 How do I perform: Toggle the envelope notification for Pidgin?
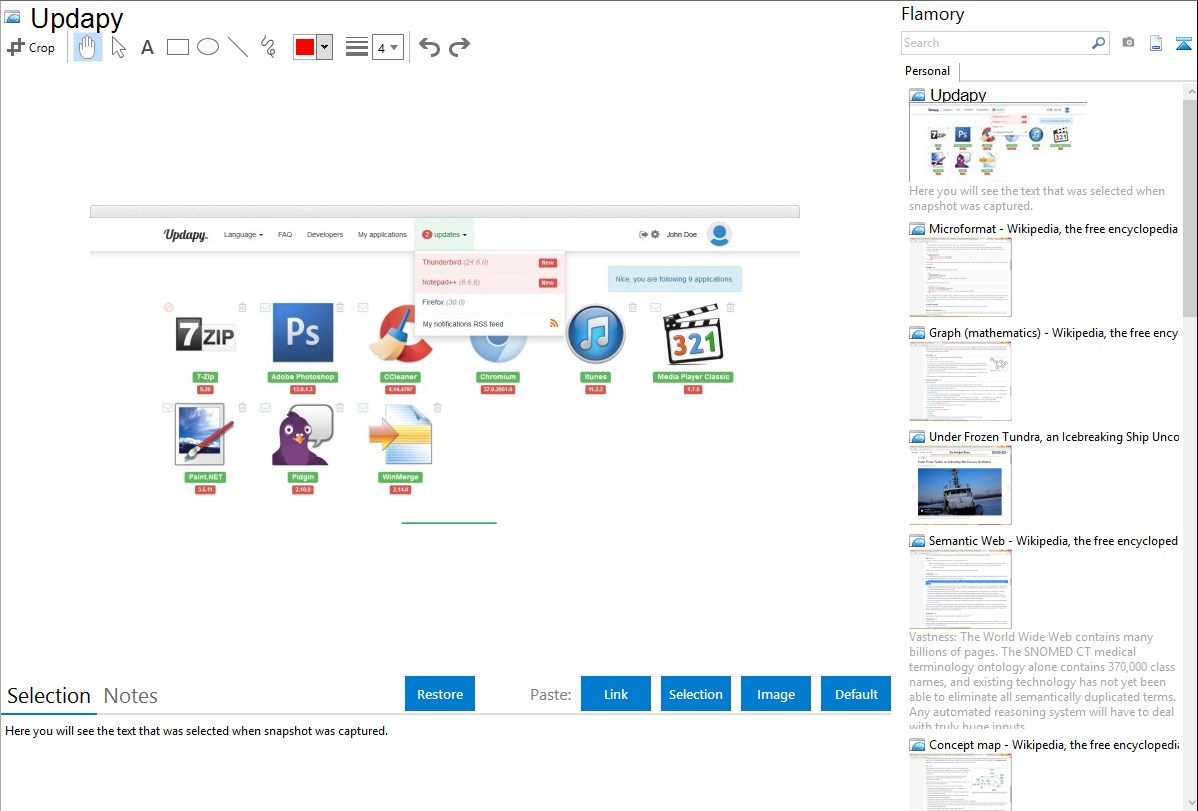click(x=265, y=407)
